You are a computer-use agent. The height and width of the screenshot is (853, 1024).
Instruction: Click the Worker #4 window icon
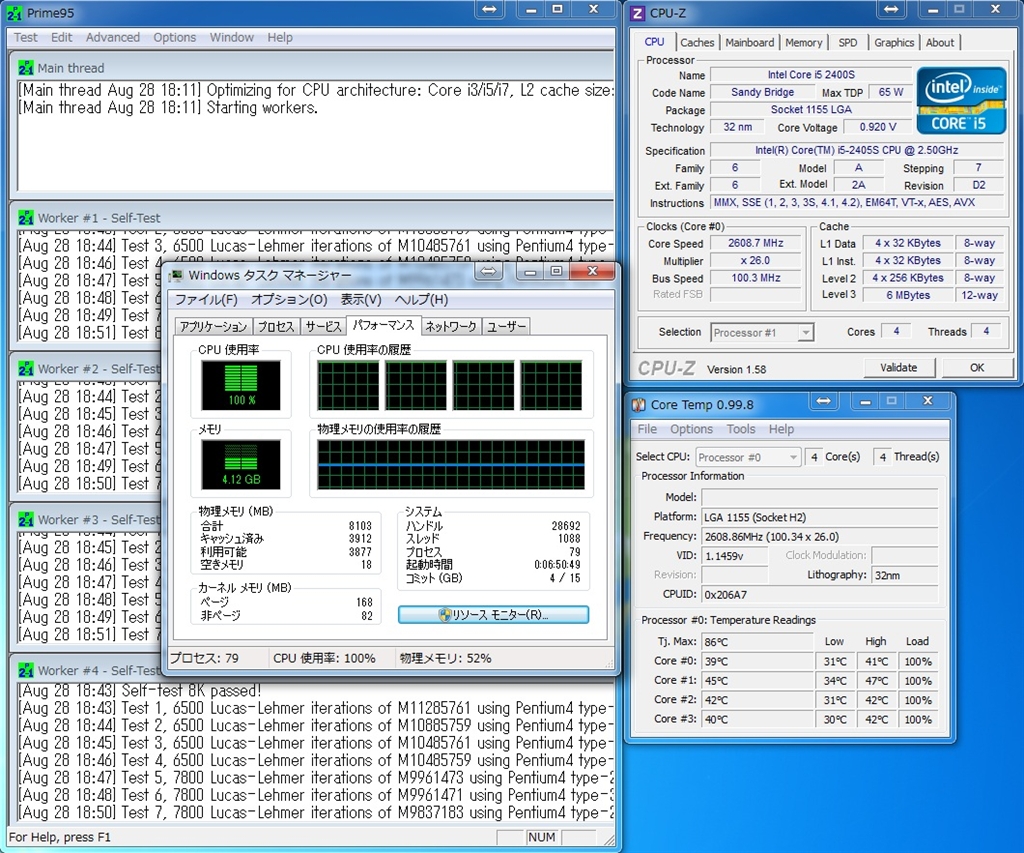(26, 670)
